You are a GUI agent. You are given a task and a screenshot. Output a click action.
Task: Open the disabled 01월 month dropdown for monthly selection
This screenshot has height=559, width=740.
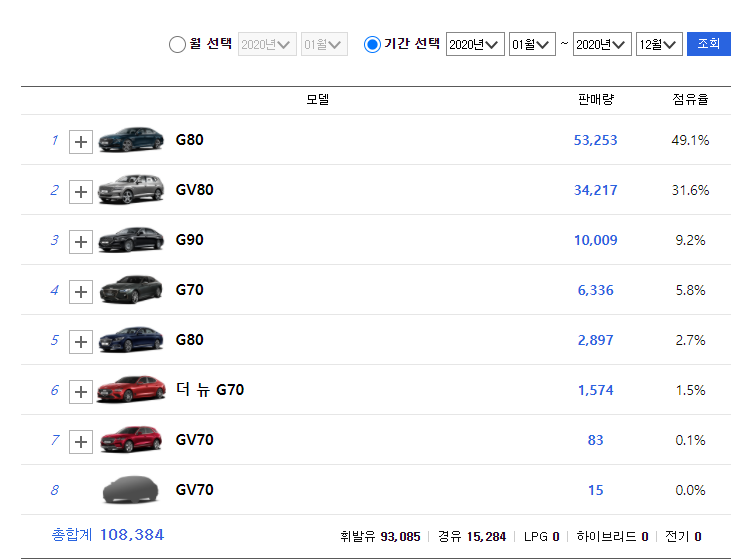324,44
